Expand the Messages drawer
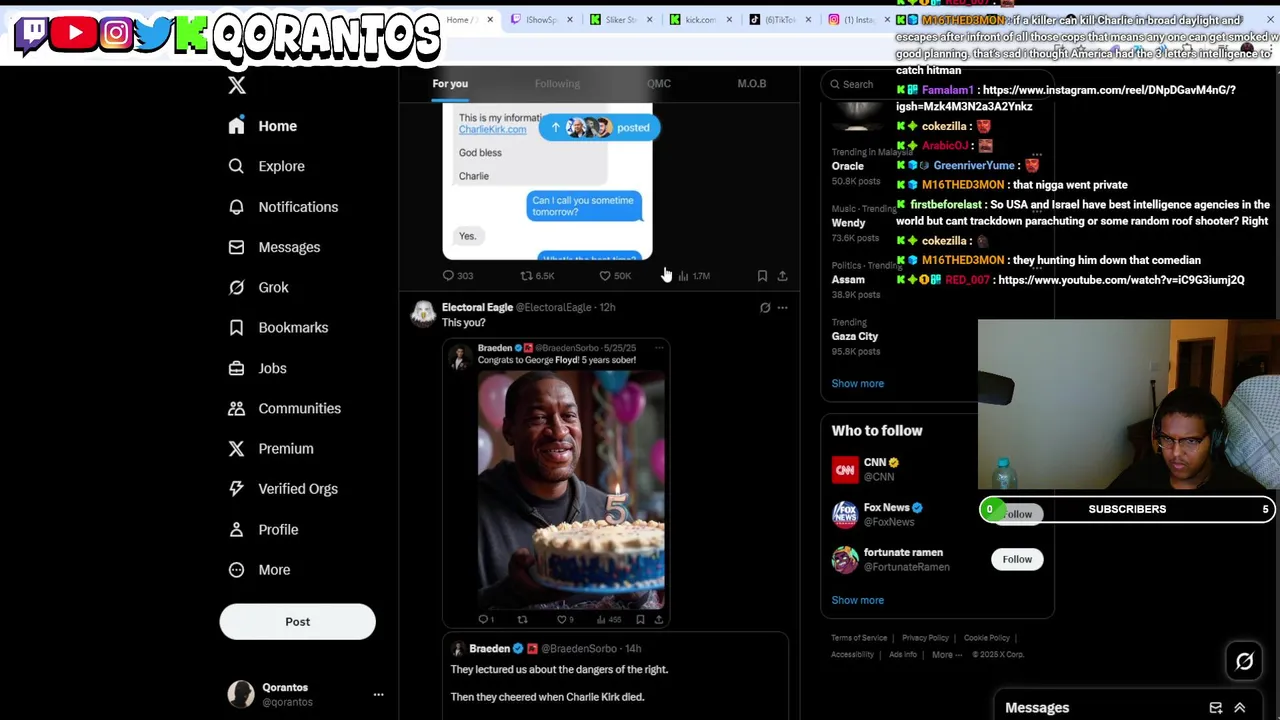This screenshot has width=1280, height=720. (x=1240, y=708)
